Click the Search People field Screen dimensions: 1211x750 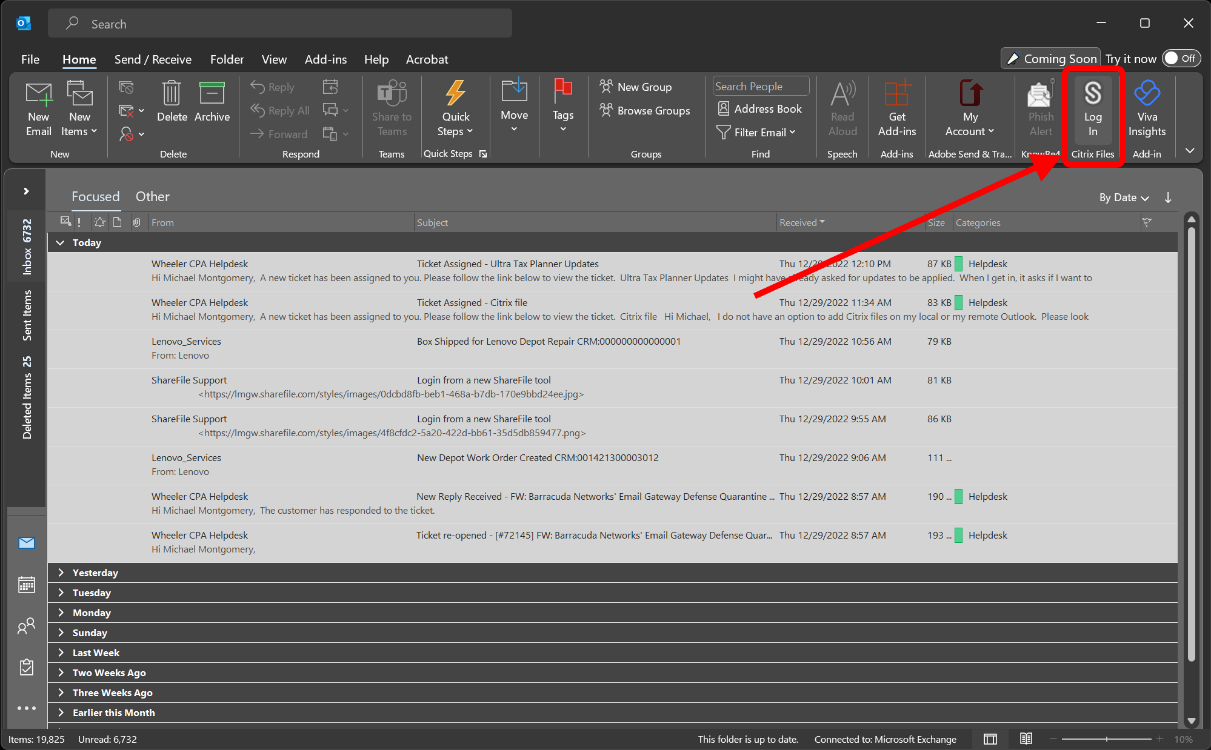[x=761, y=87]
